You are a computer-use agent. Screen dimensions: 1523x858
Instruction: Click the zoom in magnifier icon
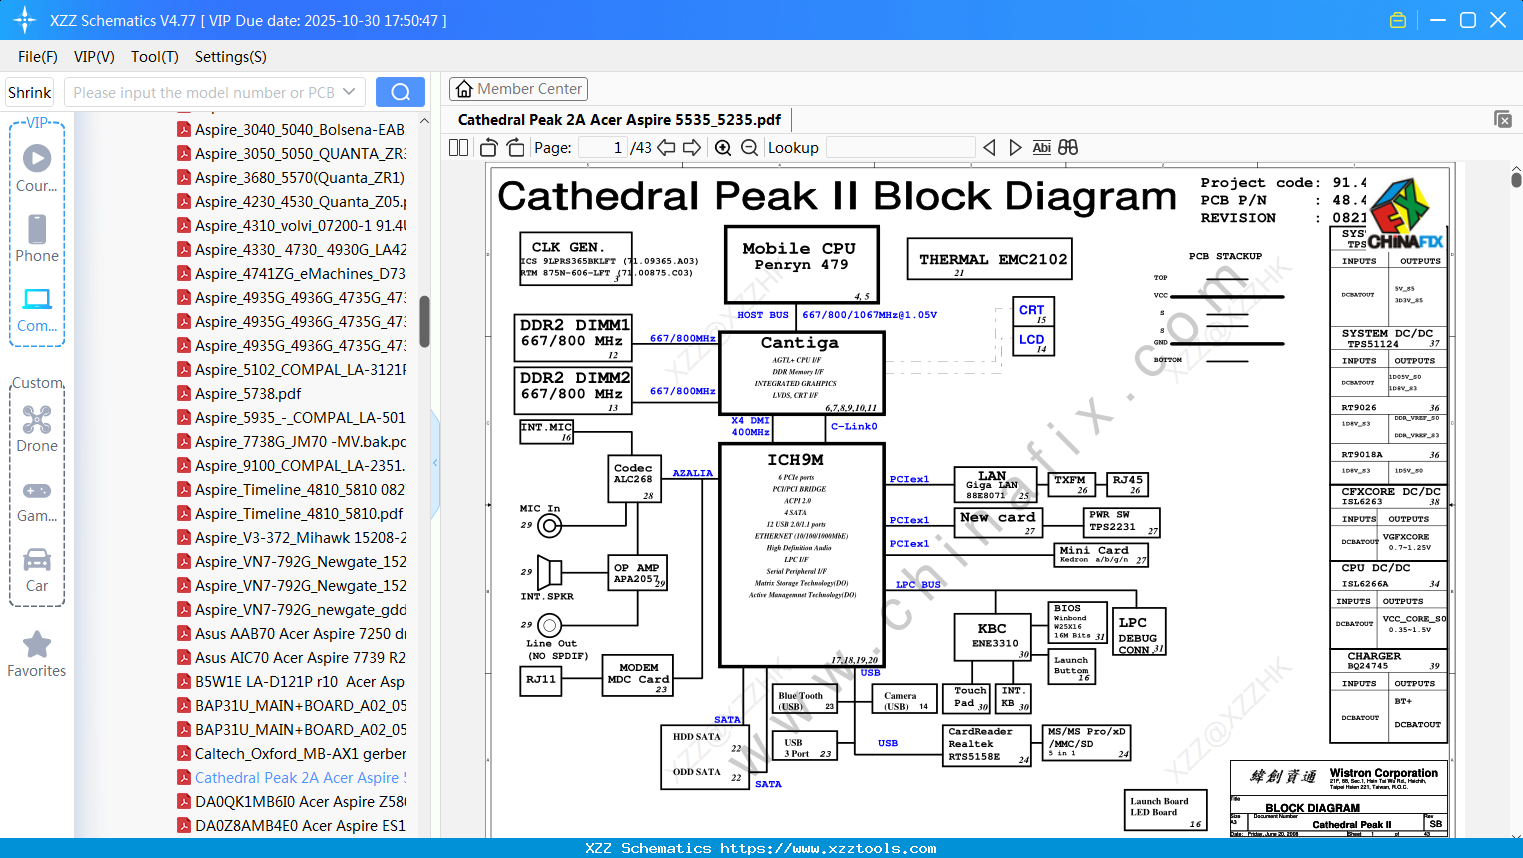pos(723,148)
